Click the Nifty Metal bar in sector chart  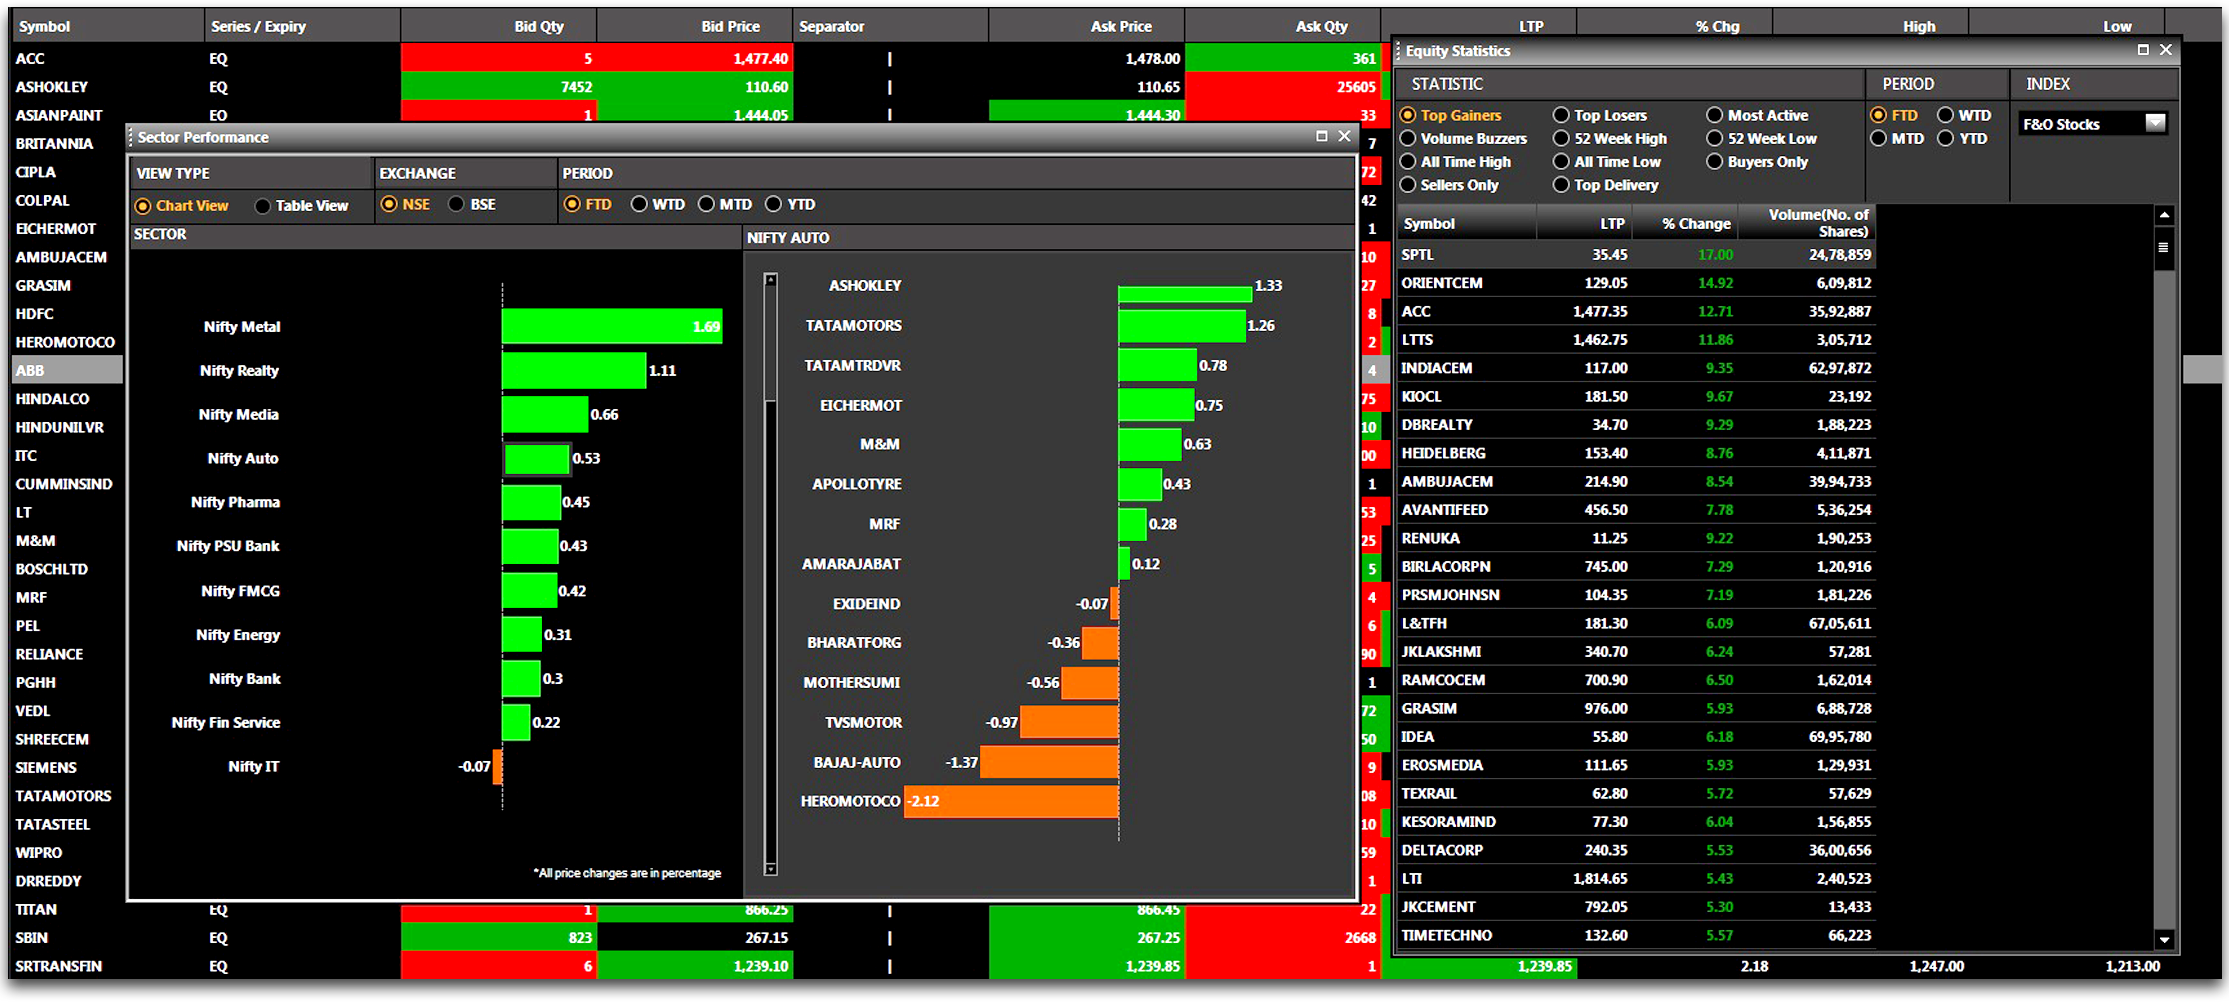612,326
